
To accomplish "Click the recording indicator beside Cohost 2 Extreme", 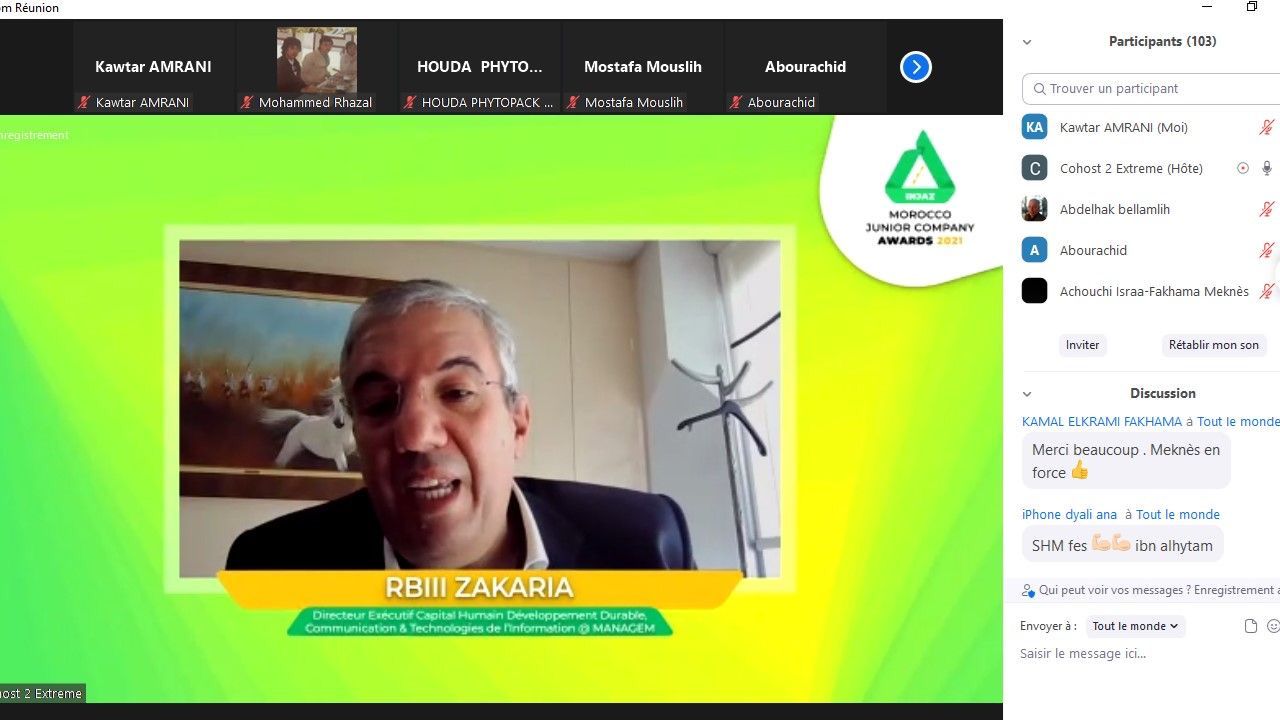I will pos(1243,168).
